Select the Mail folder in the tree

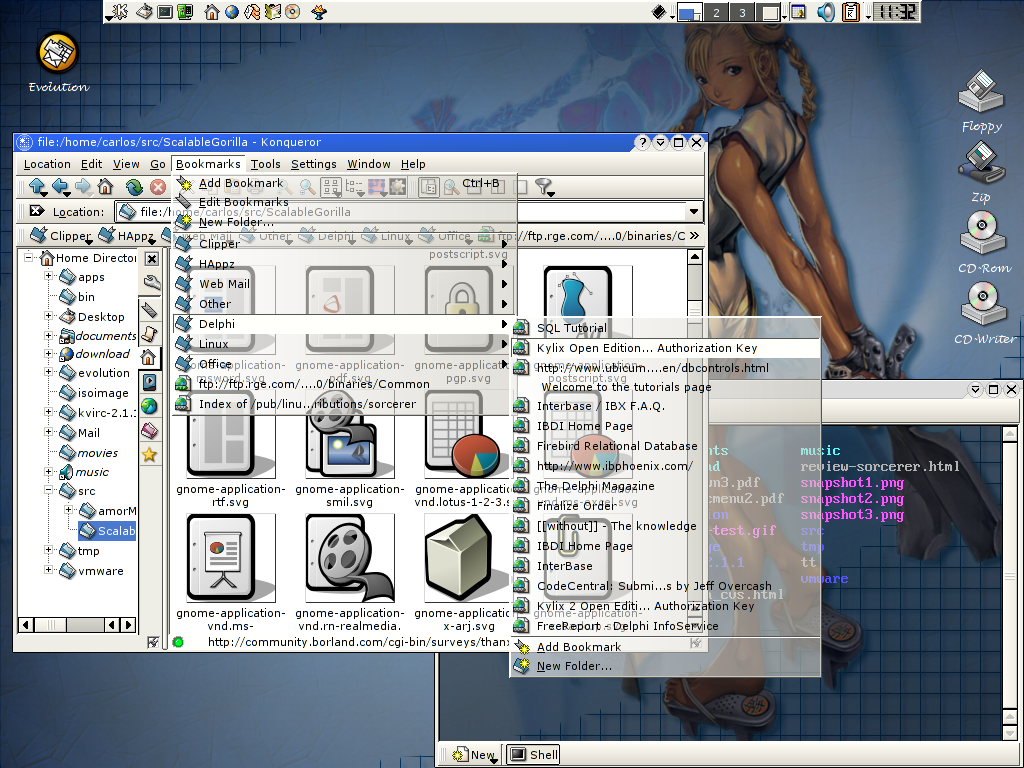click(x=79, y=432)
